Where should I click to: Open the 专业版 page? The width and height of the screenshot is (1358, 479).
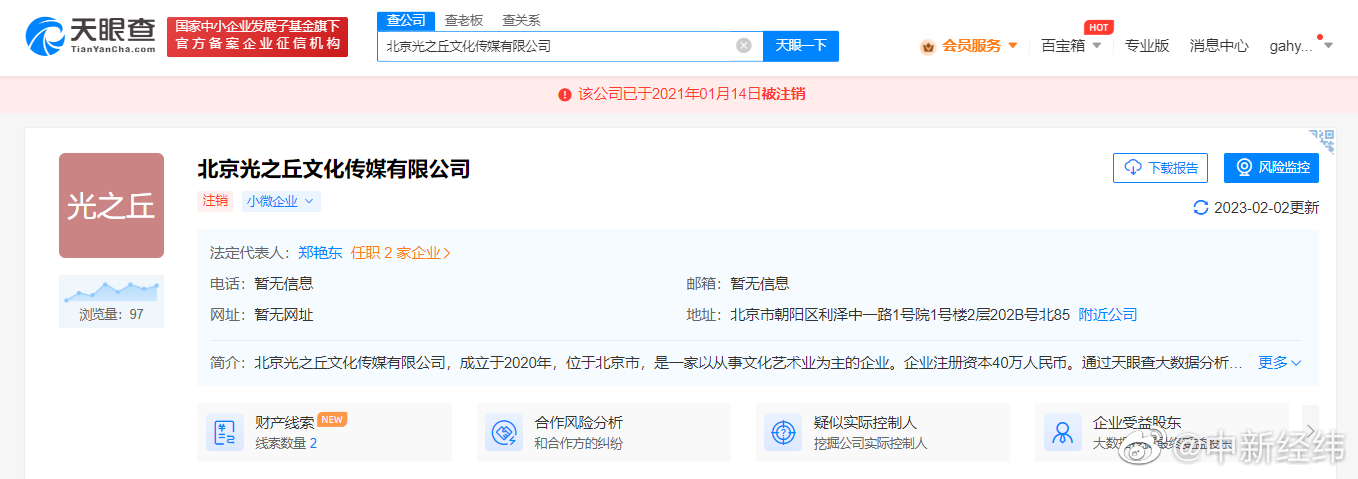tap(1147, 46)
